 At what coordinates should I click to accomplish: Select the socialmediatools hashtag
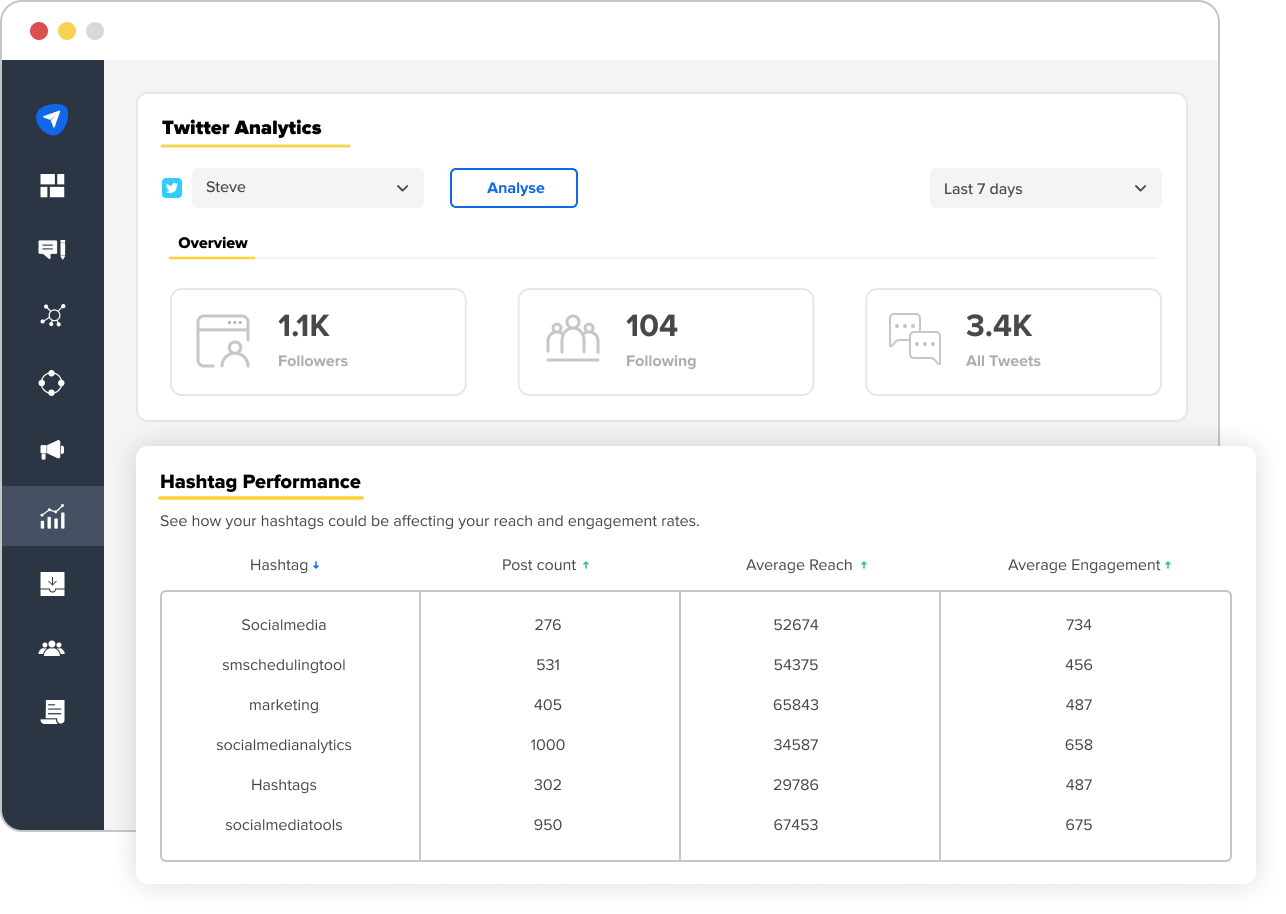tap(284, 825)
